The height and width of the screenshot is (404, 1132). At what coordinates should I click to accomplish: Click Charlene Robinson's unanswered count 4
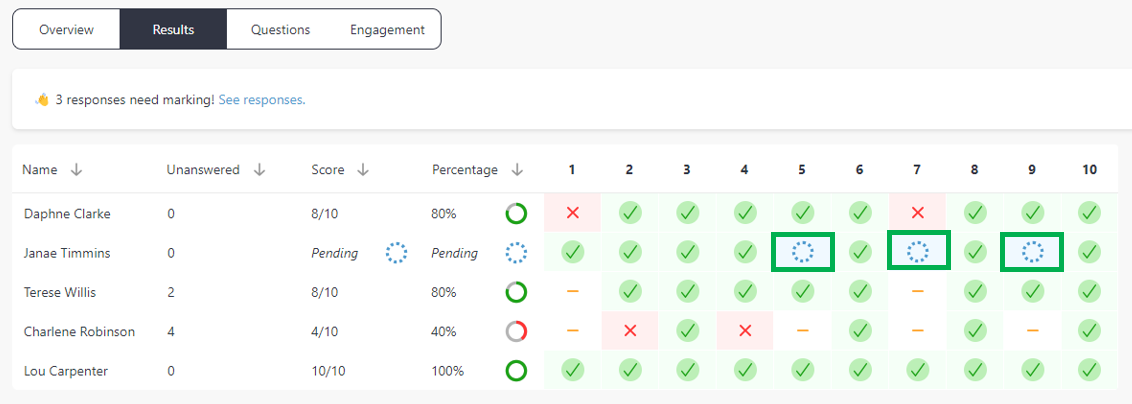170,332
